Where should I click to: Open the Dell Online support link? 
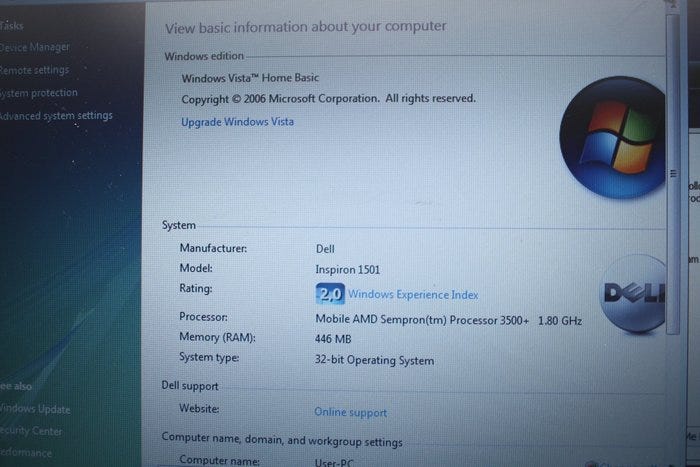tap(350, 413)
